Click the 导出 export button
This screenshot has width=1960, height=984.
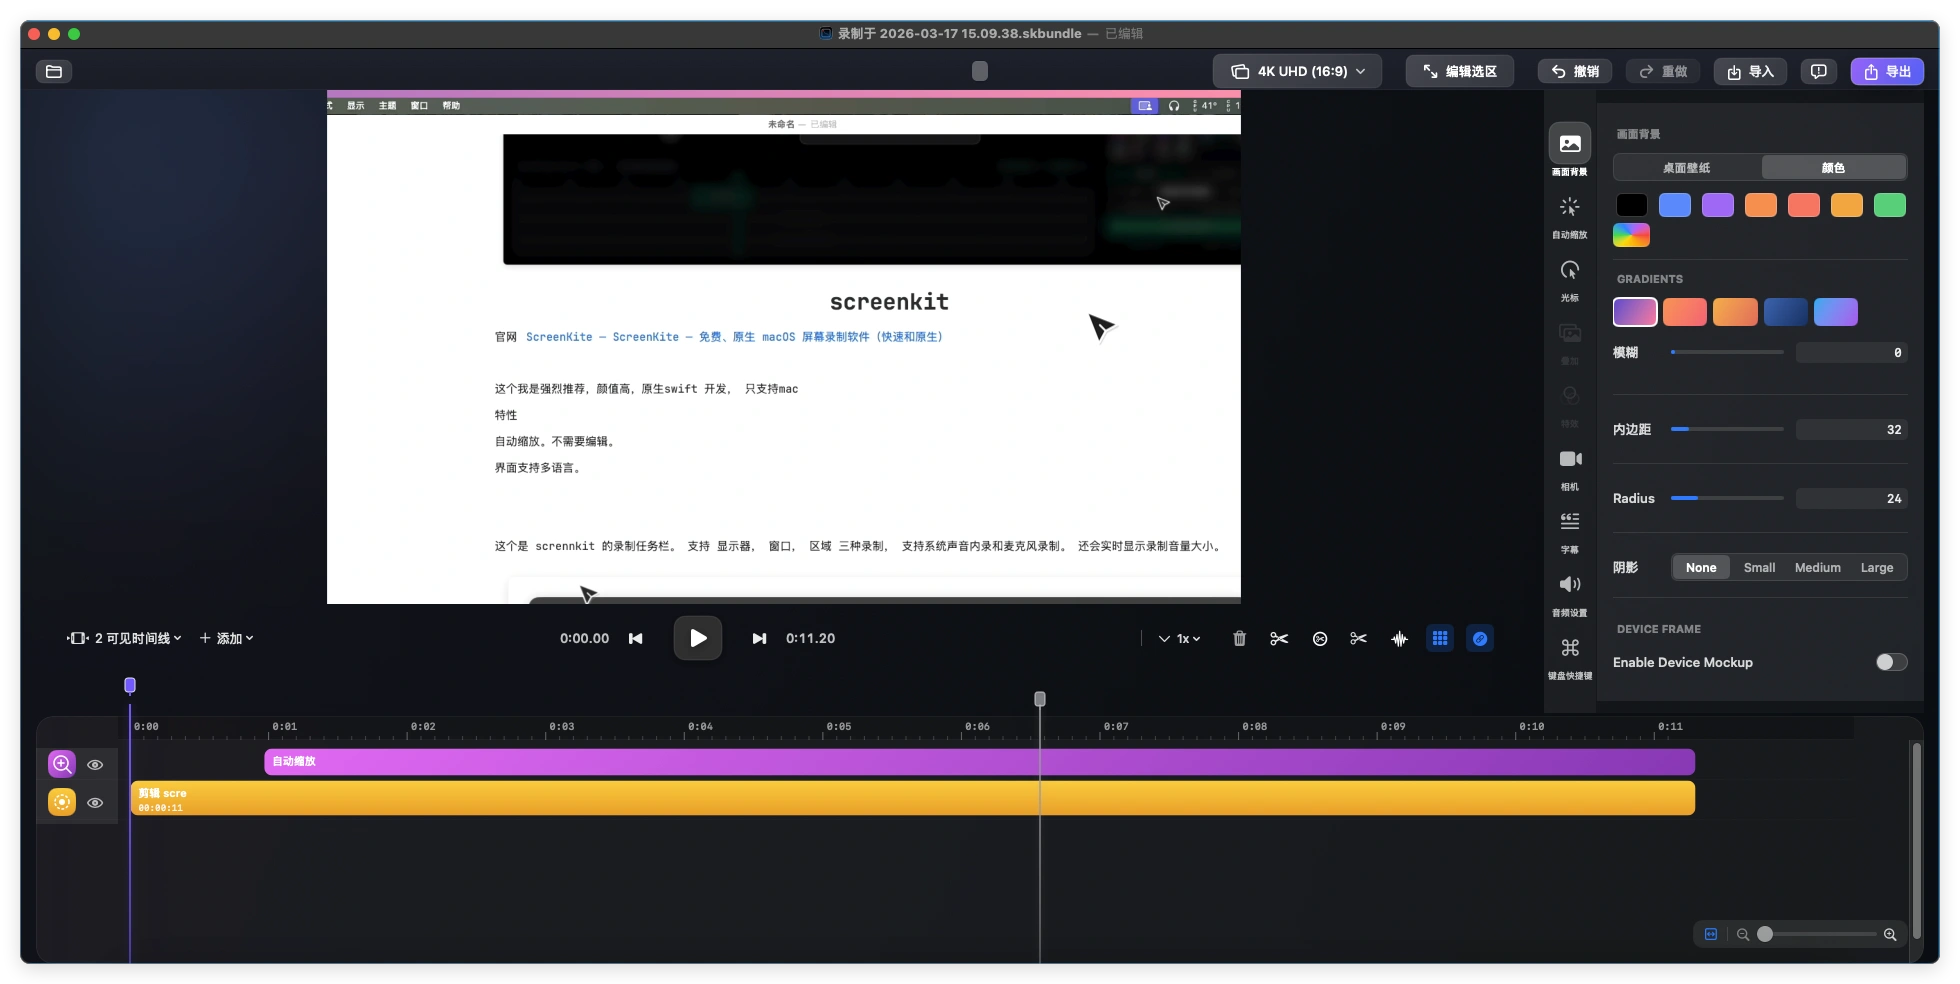coord(1886,72)
